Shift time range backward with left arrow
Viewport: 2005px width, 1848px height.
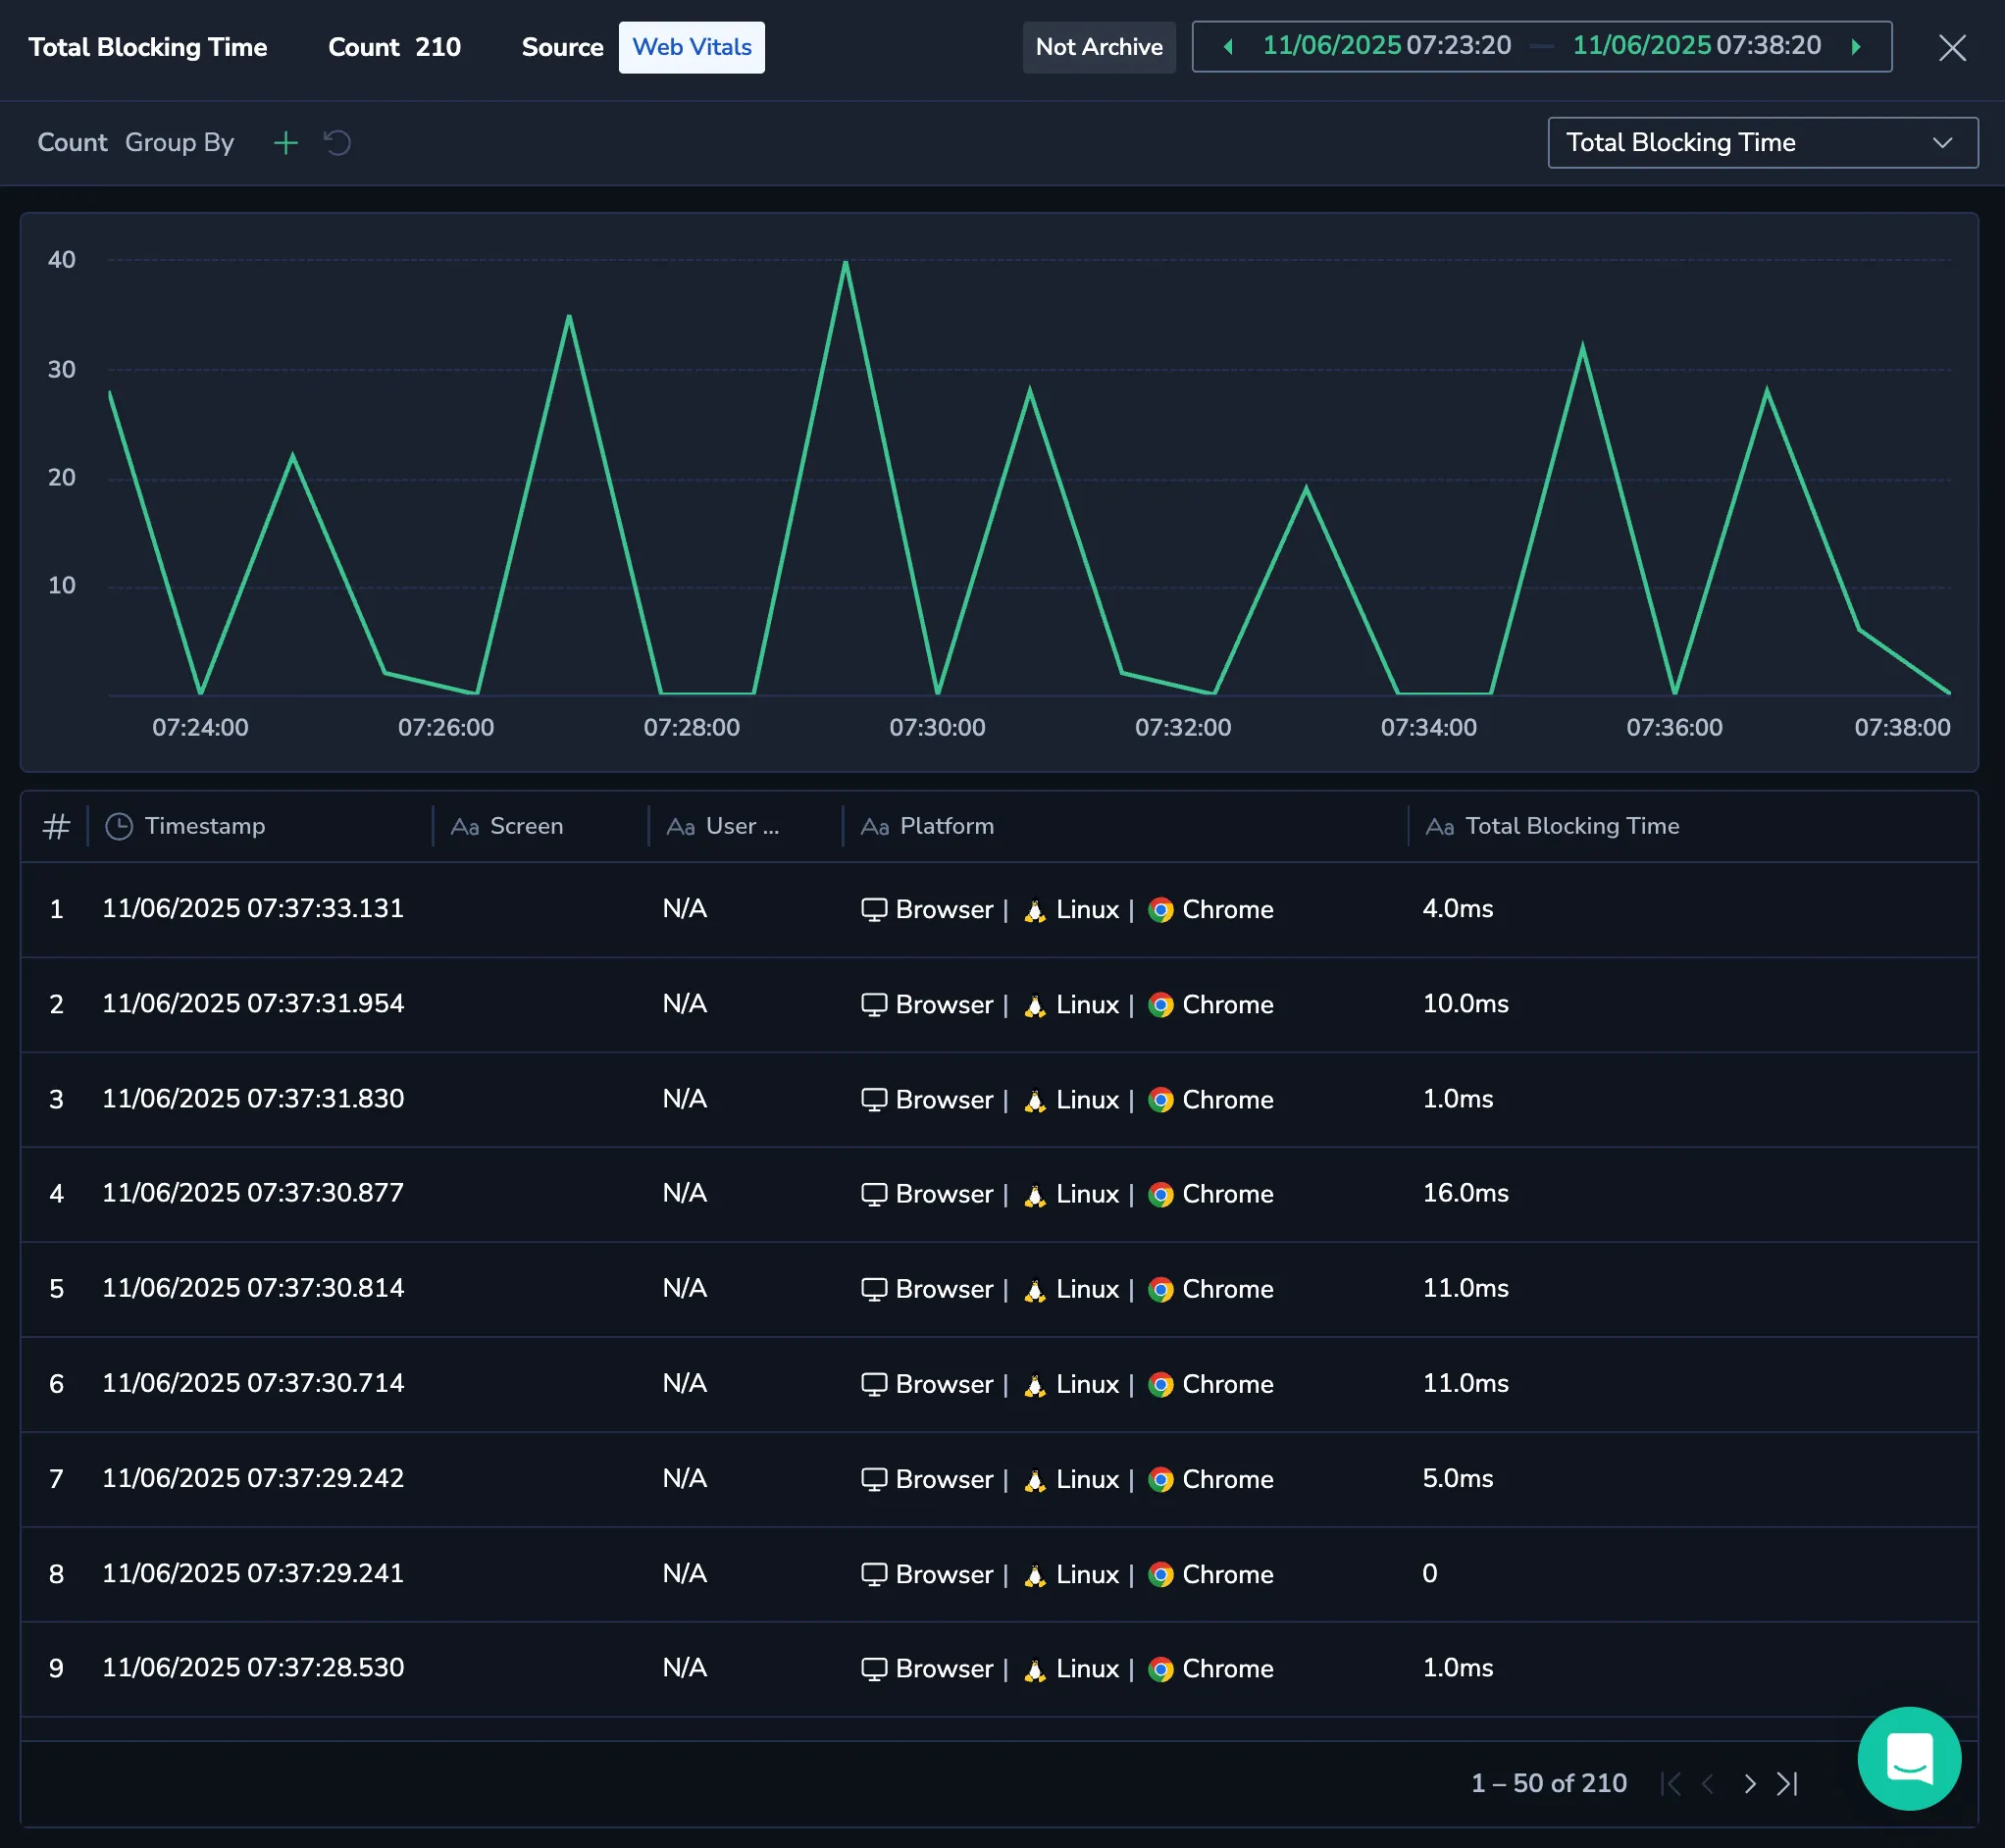(1228, 47)
